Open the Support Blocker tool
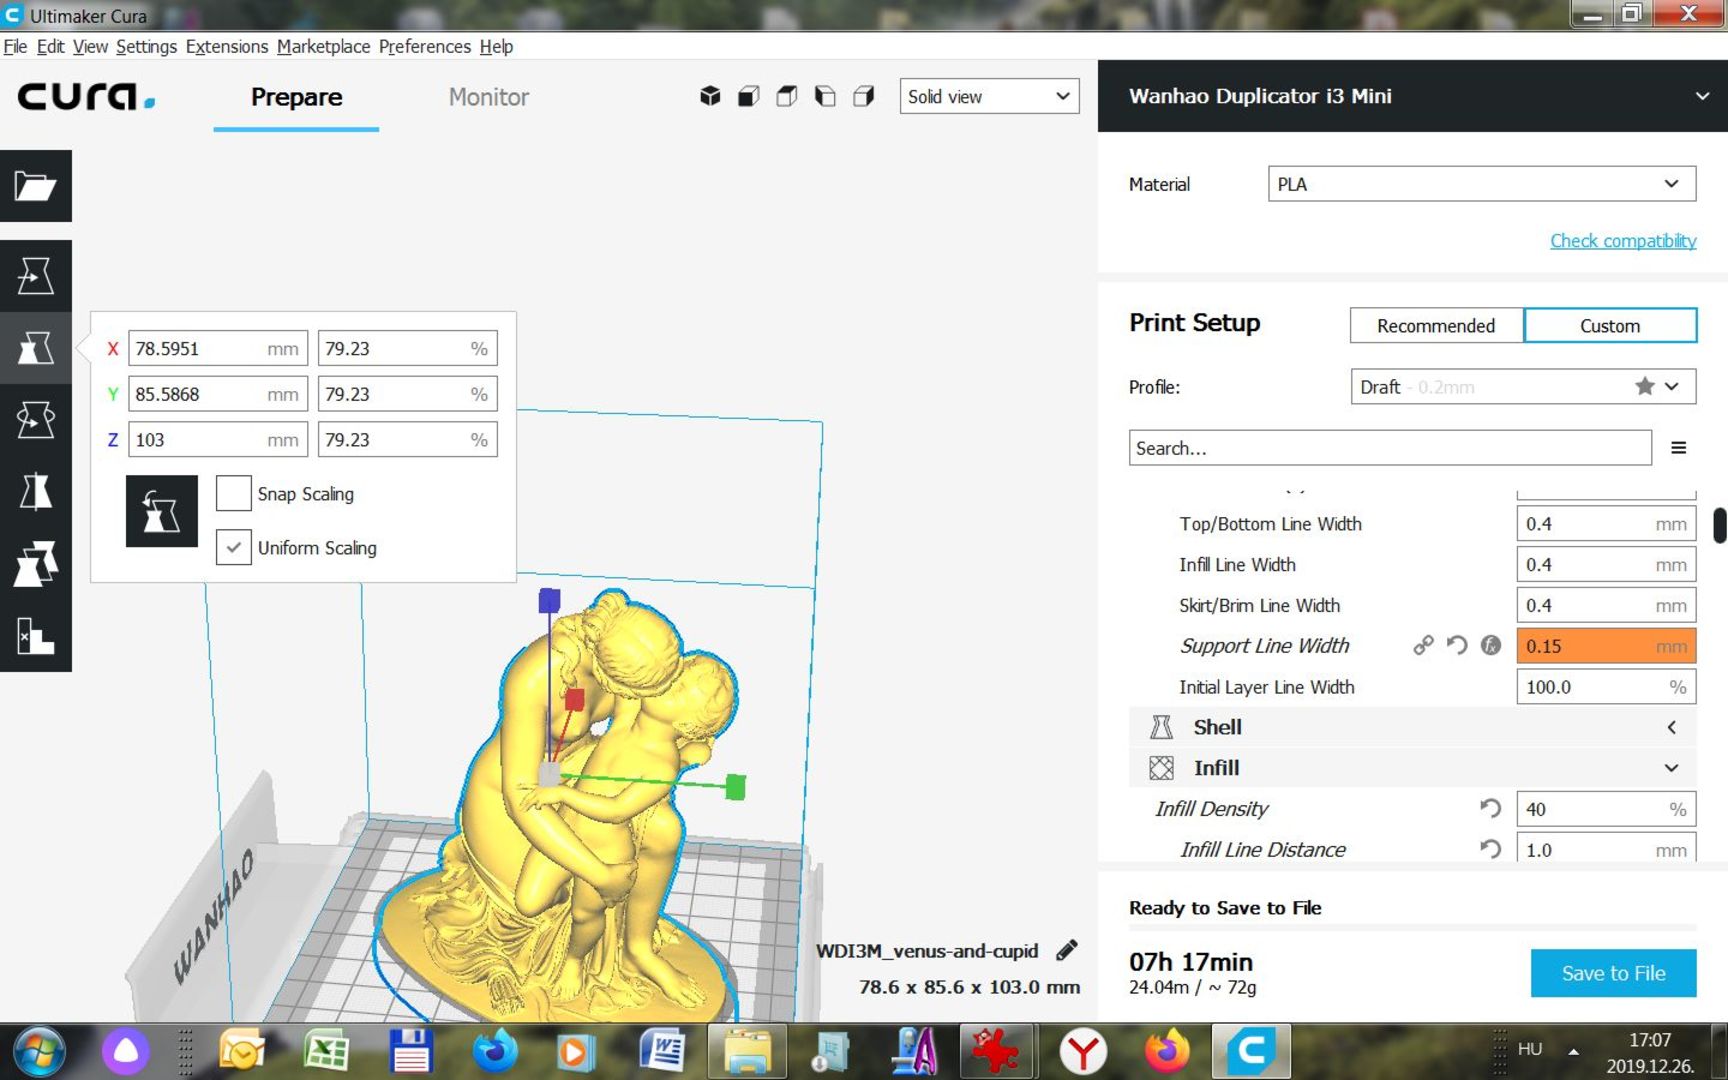Screen dimensions: 1728x1080 [35, 636]
